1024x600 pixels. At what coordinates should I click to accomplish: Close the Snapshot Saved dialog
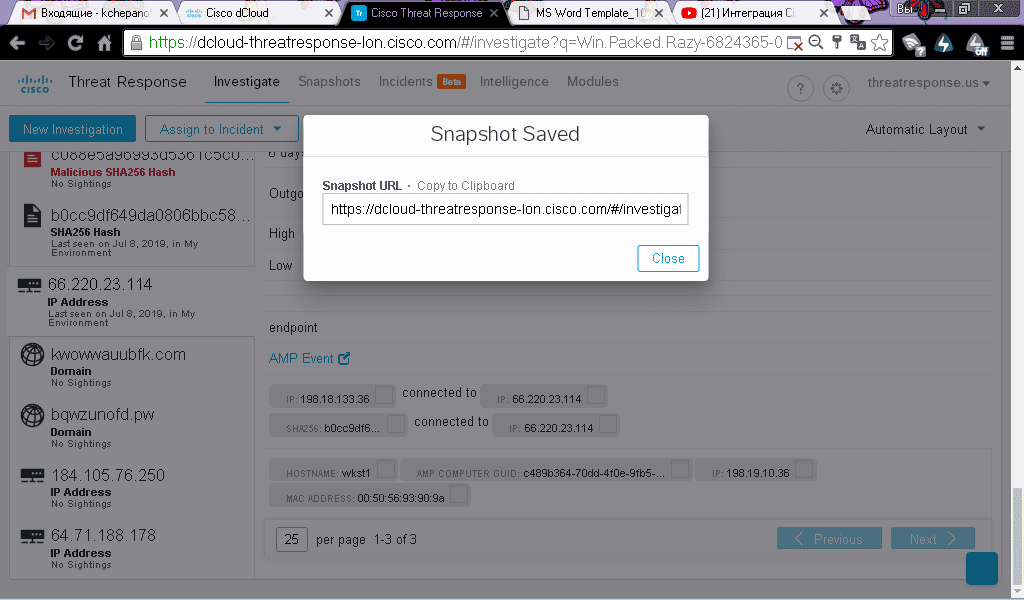668,259
